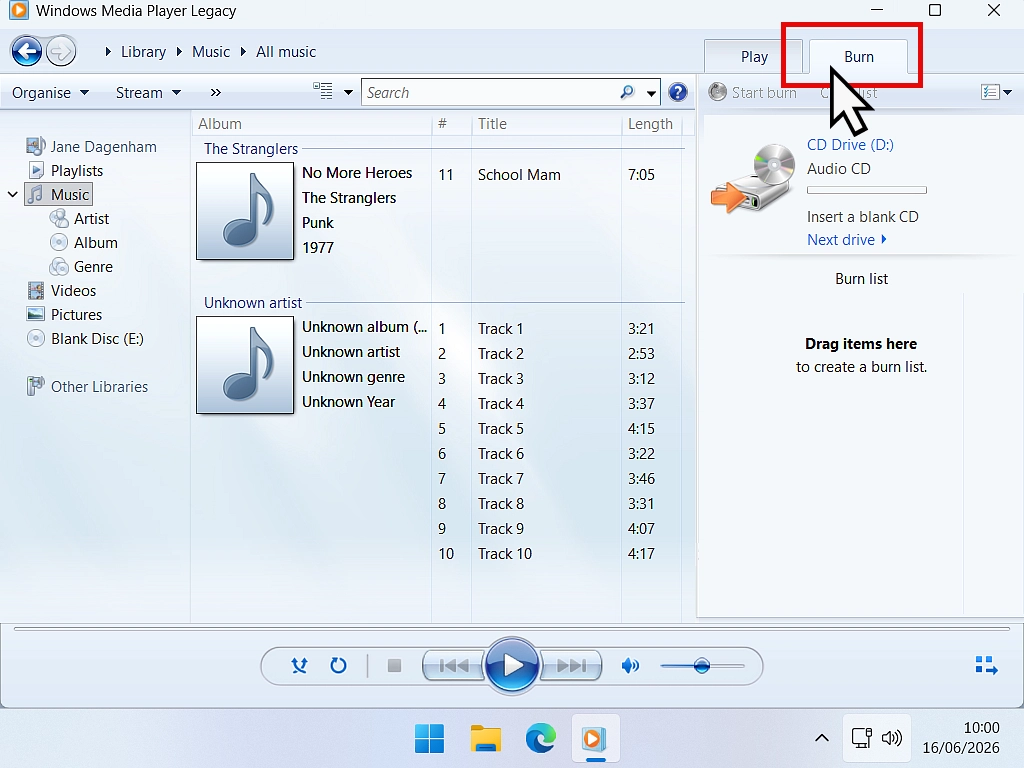The height and width of the screenshot is (768, 1024).
Task: Sort by the Length column header
Action: coord(650,124)
